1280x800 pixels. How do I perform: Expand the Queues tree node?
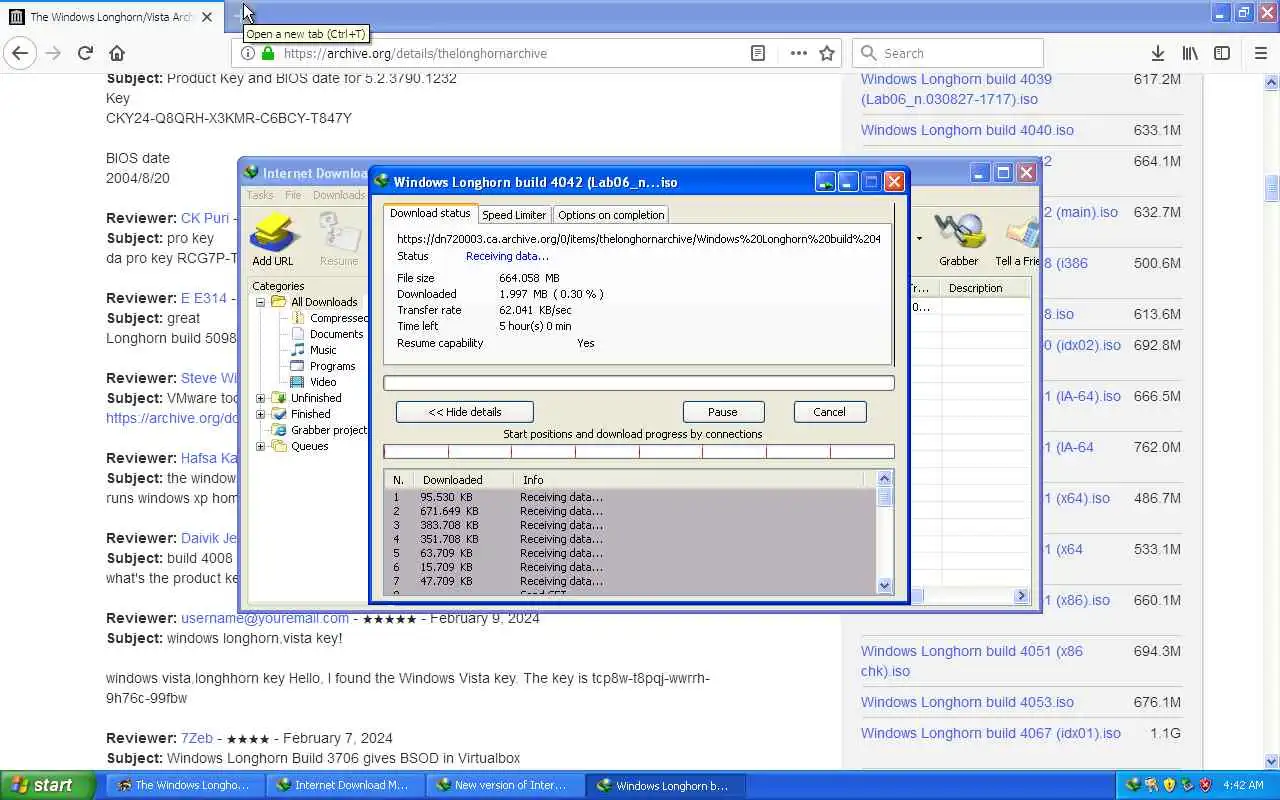260,446
